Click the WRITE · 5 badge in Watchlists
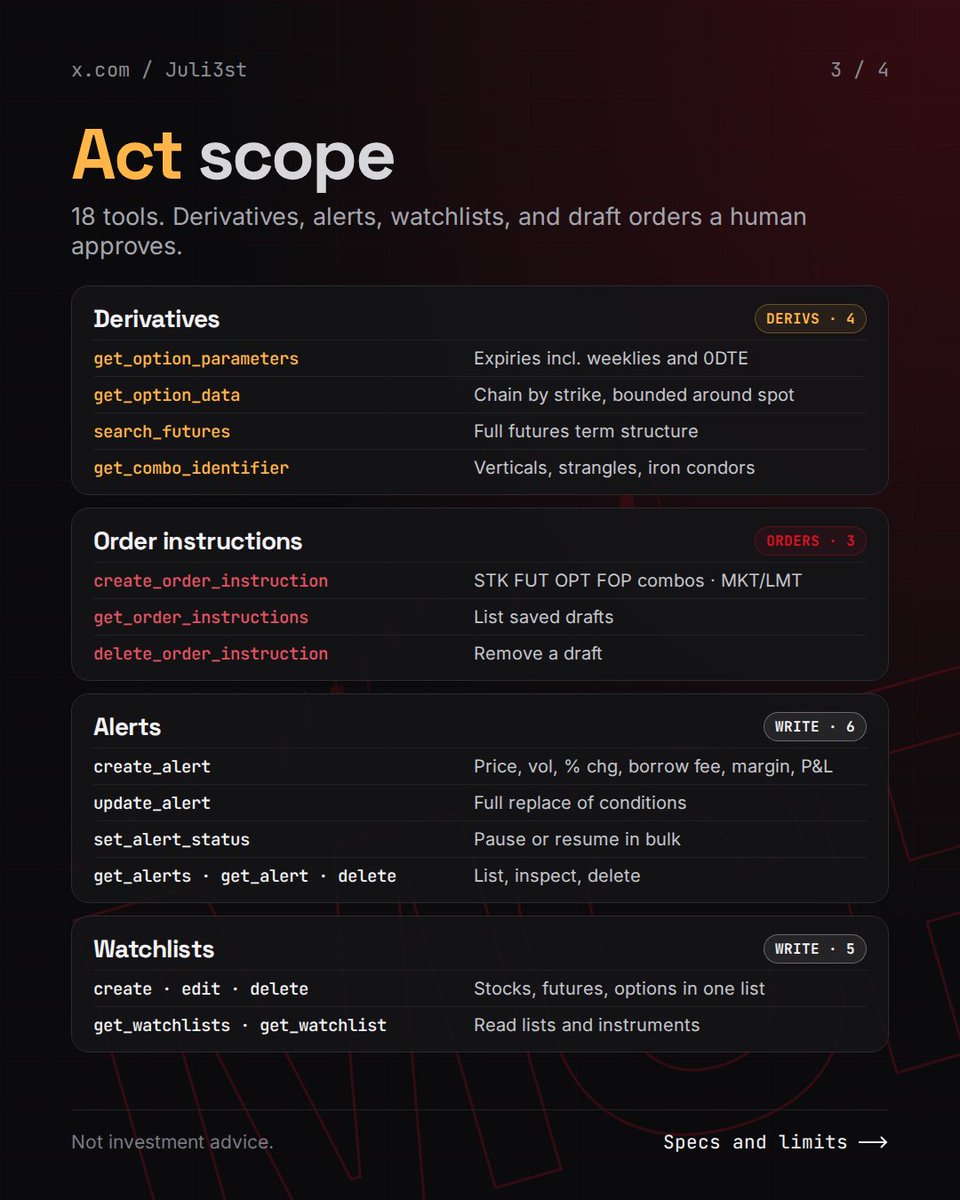This screenshot has height=1200, width=960. pos(815,949)
